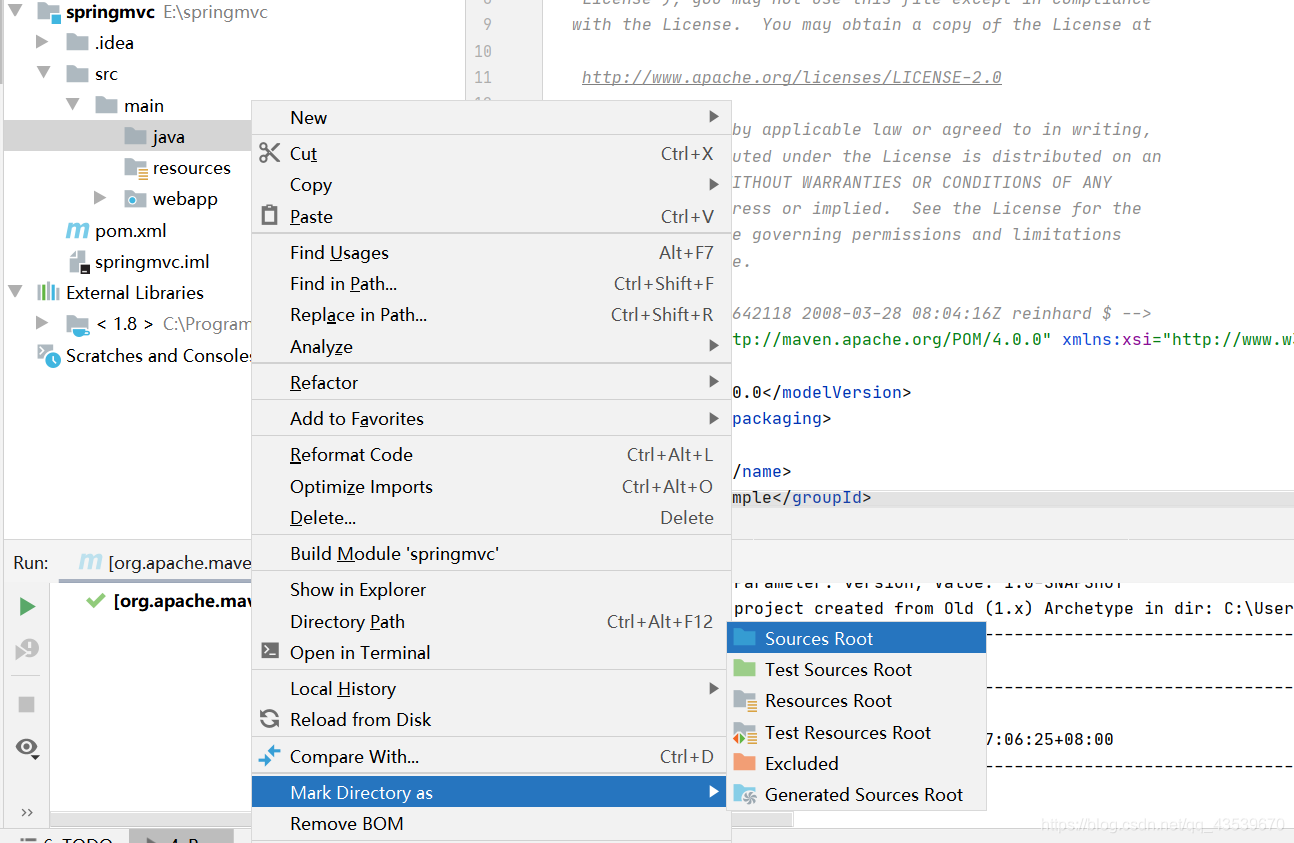1294x843 pixels.
Task: Select Sources Root text in submenu
Action: pyautogui.click(x=819, y=639)
